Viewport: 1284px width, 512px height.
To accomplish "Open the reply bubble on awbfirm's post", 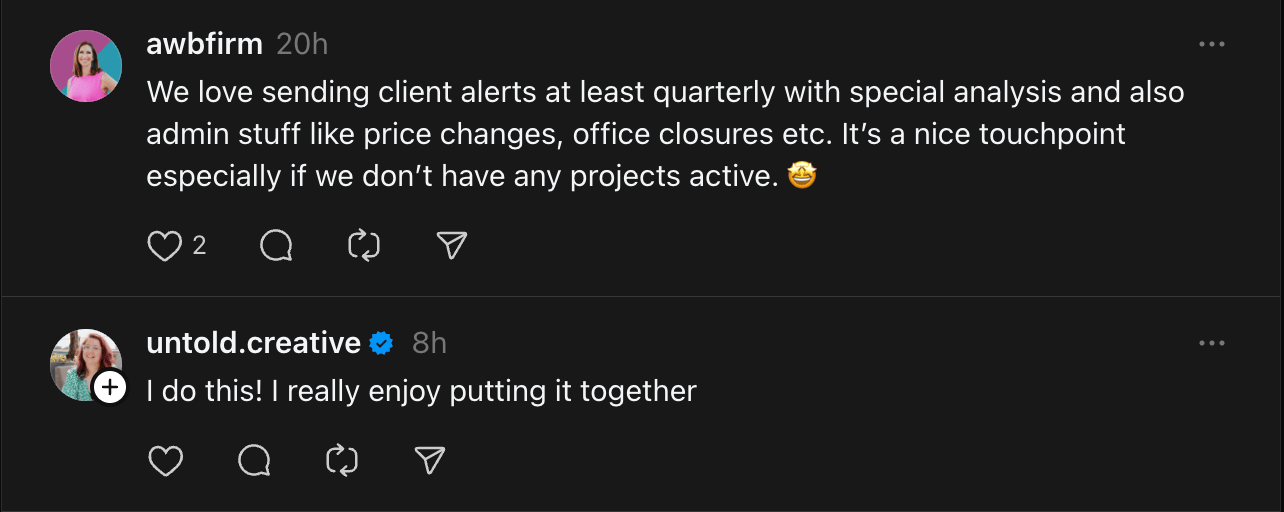I will tap(276, 245).
